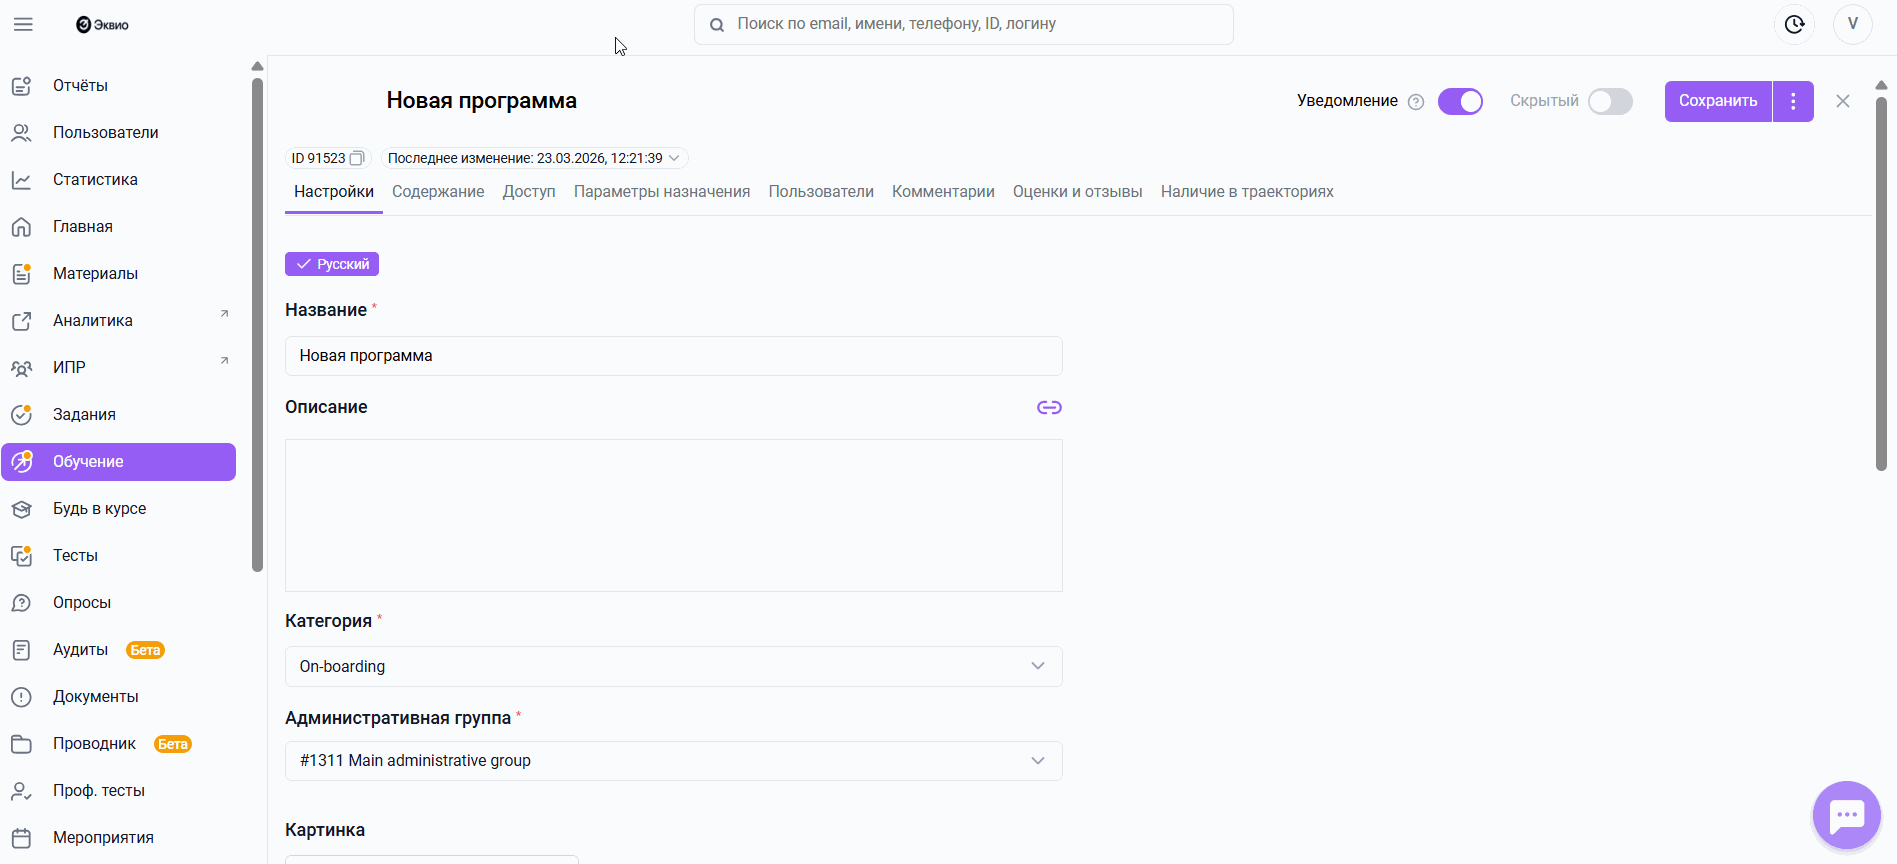Click the Уведомление help question icon
This screenshot has width=1897, height=864.
[x=1416, y=102]
